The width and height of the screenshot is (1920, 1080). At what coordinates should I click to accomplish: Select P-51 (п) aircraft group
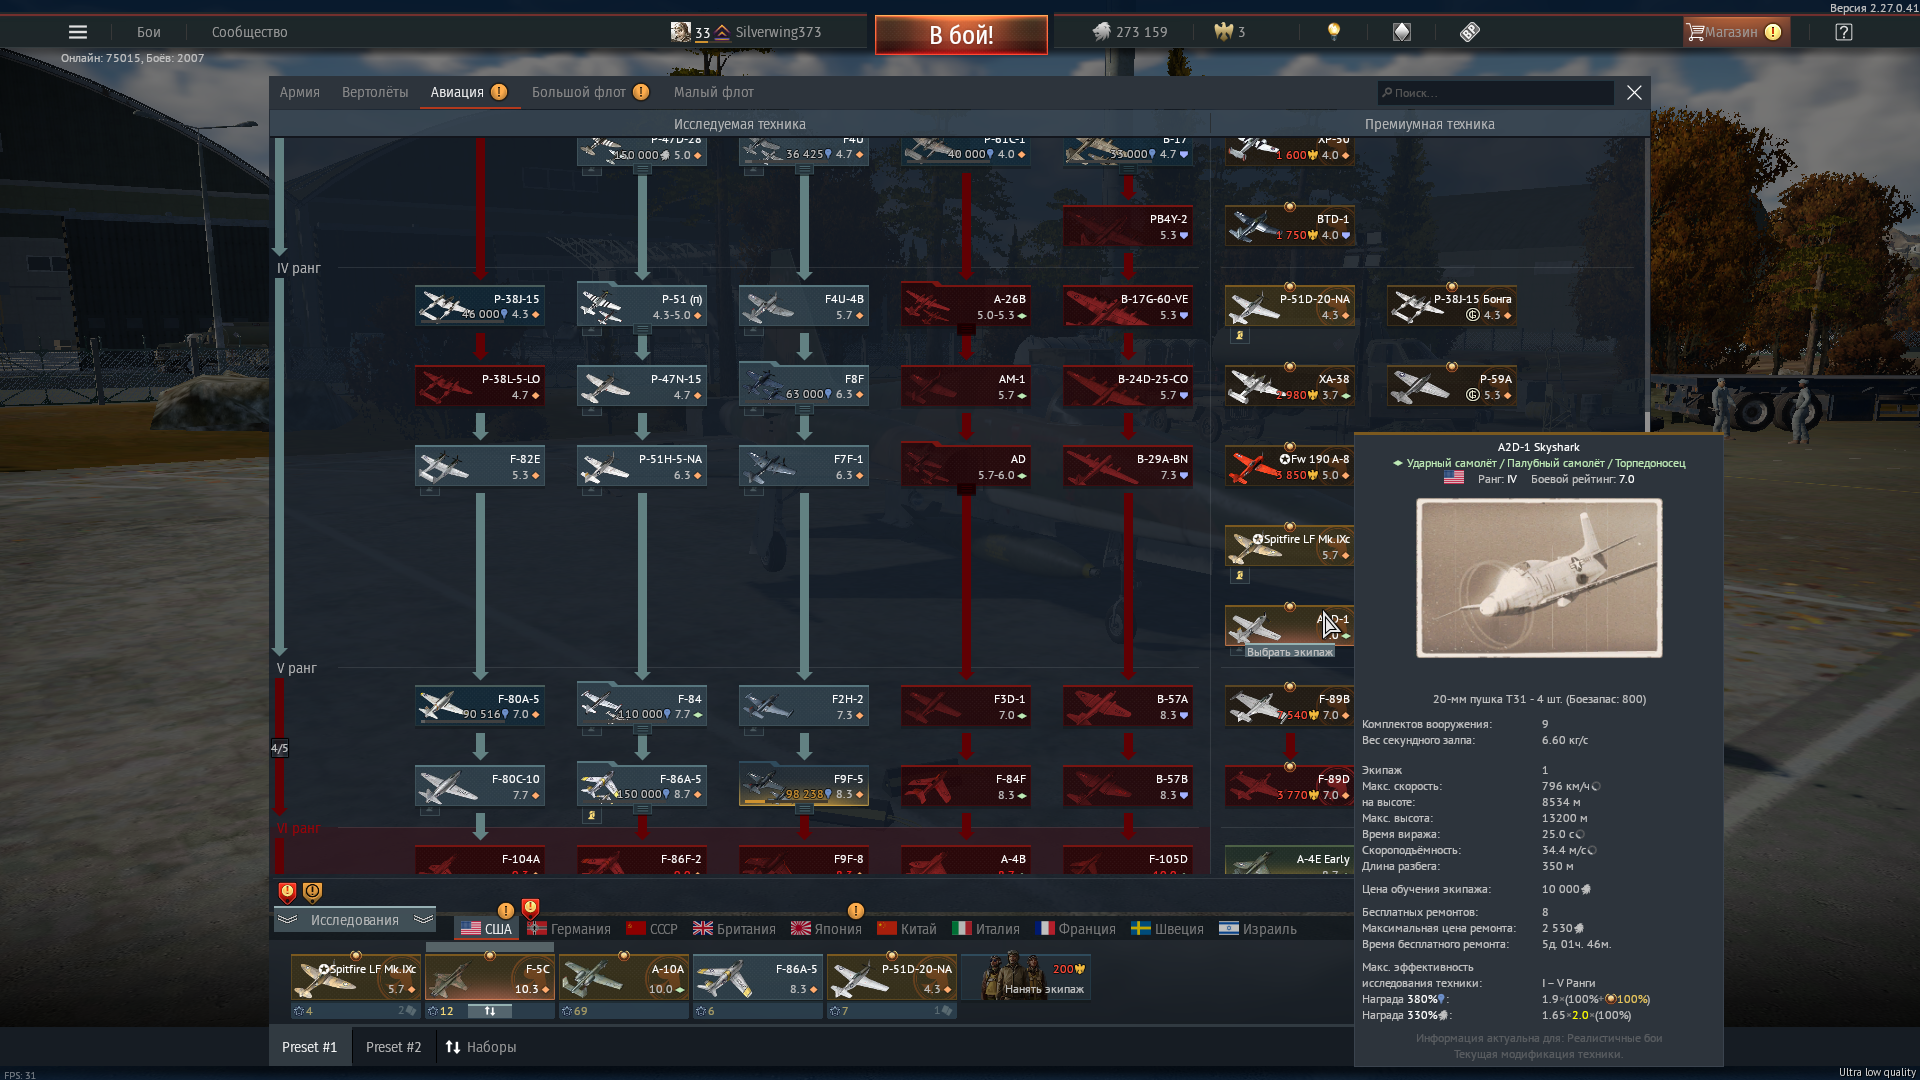click(642, 306)
